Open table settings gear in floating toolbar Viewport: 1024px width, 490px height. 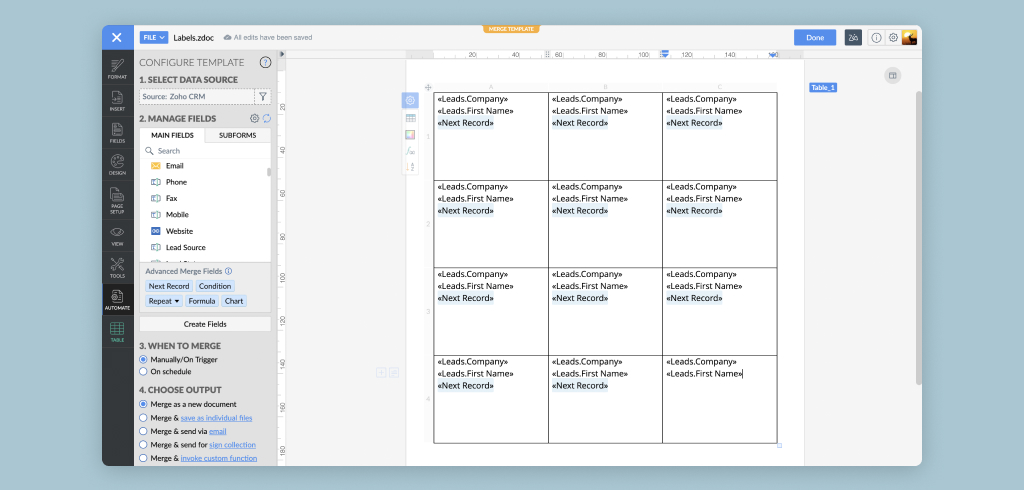[x=410, y=101]
